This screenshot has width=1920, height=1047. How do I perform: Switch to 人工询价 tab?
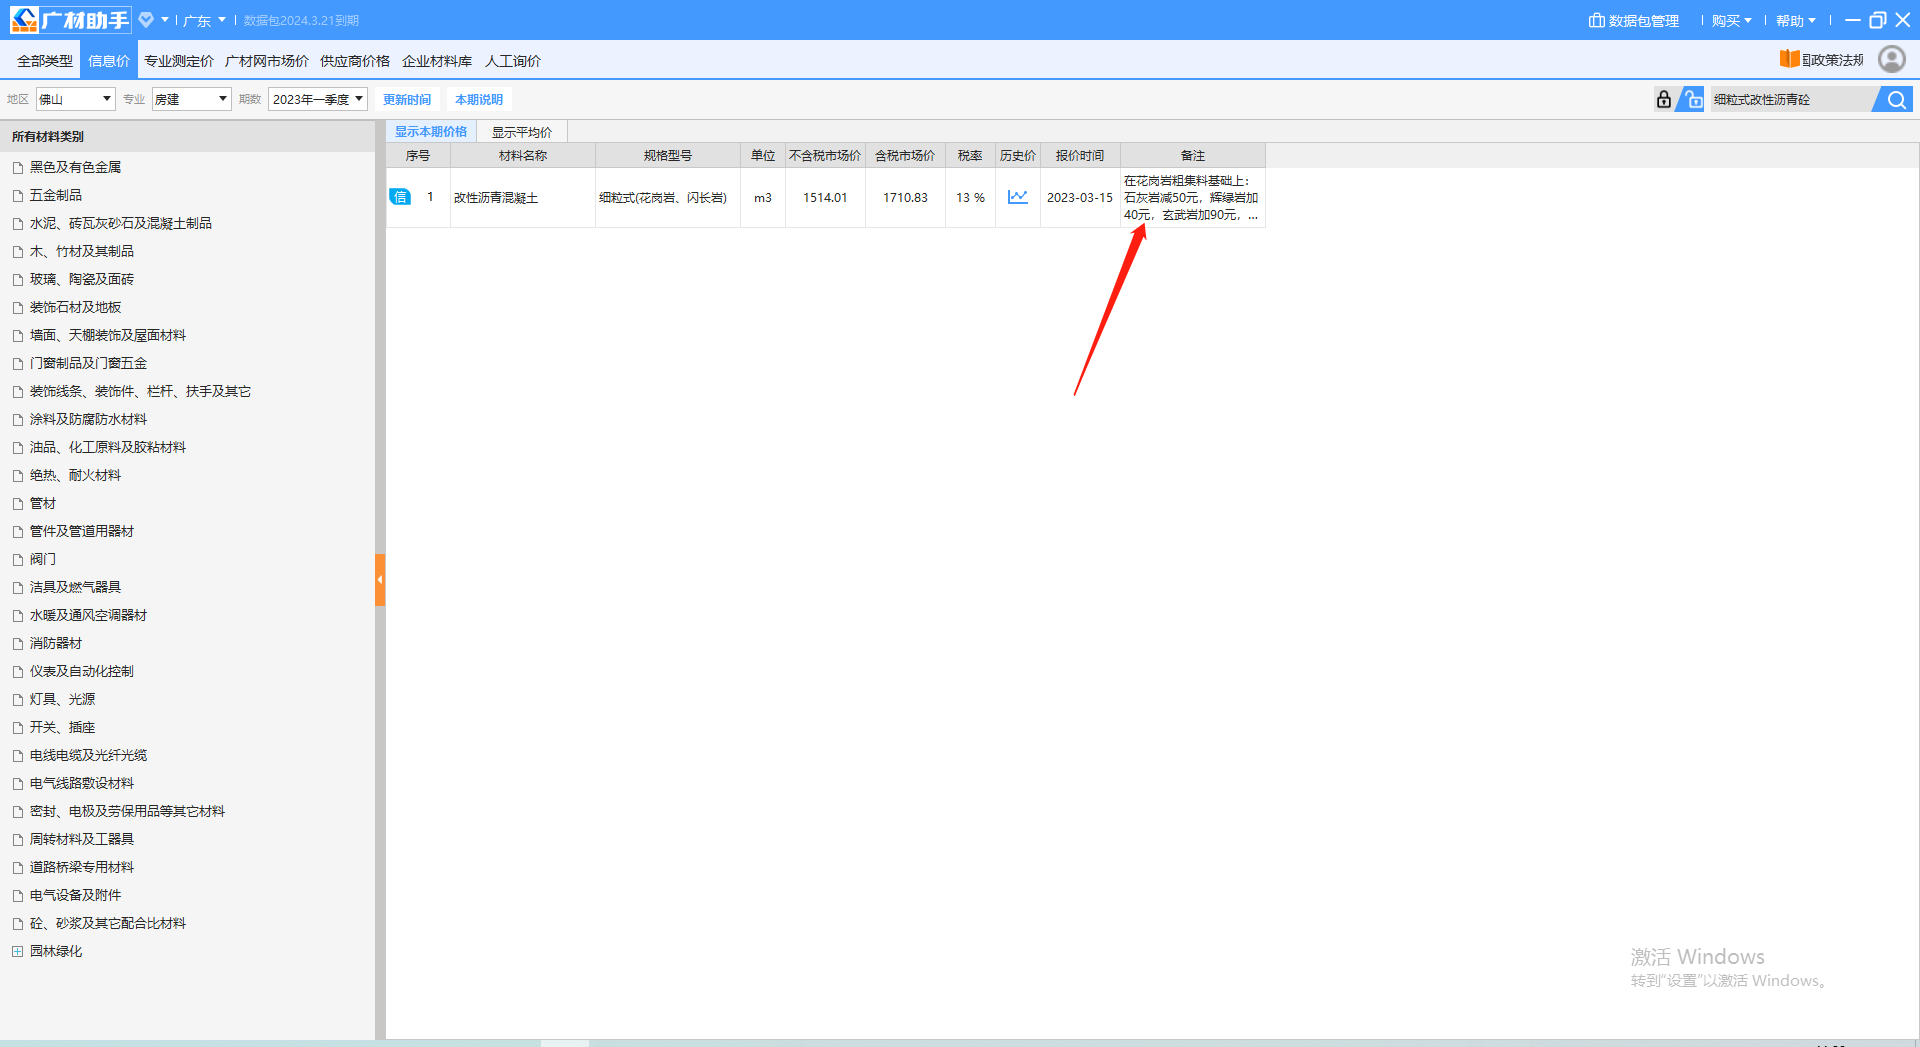[513, 61]
